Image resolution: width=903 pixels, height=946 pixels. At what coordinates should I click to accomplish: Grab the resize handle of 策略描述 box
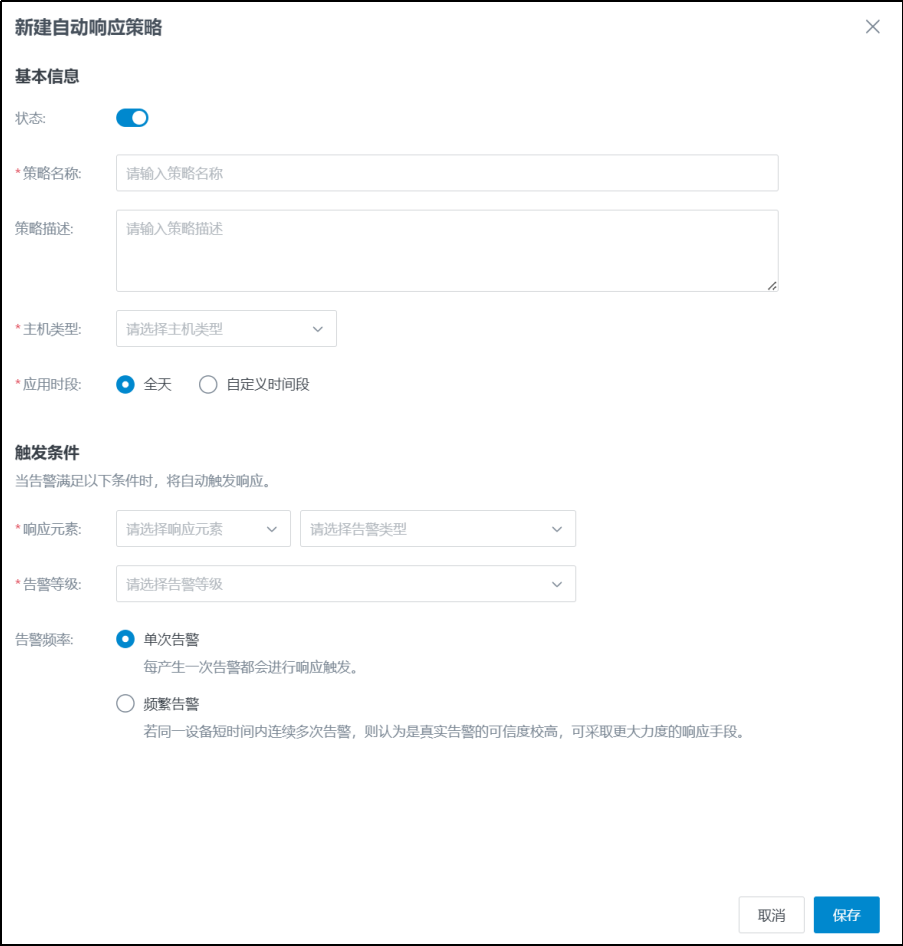tap(772, 286)
